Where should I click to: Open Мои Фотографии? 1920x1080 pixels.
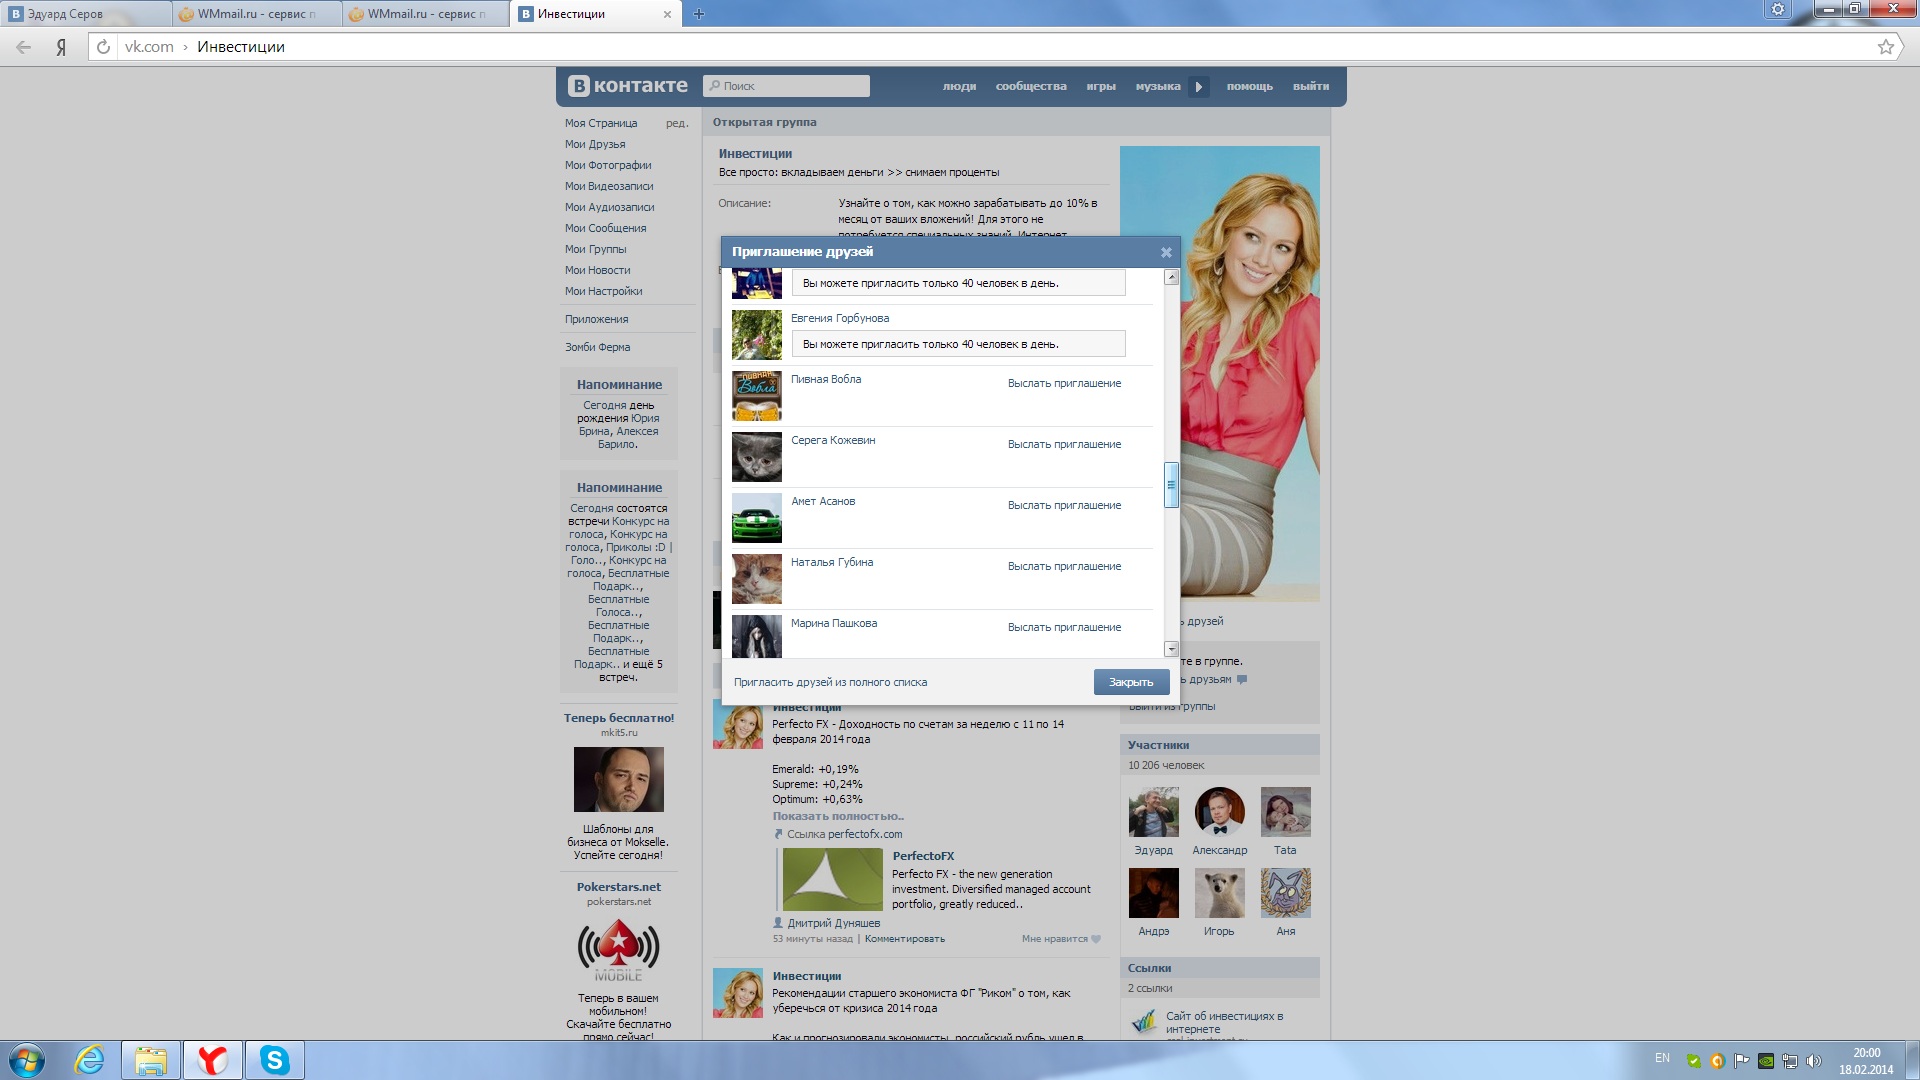(x=608, y=165)
